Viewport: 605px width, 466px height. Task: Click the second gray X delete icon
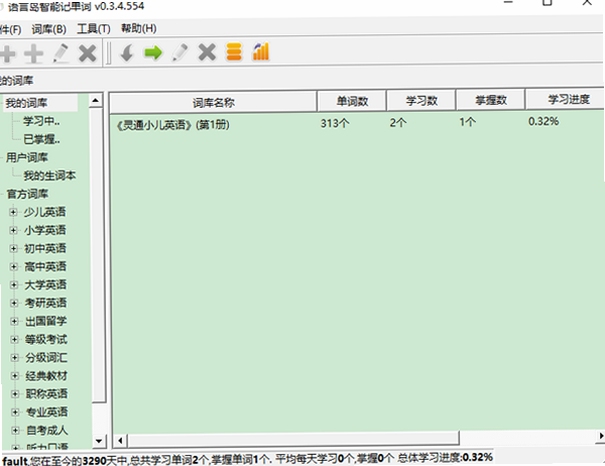click(x=207, y=52)
